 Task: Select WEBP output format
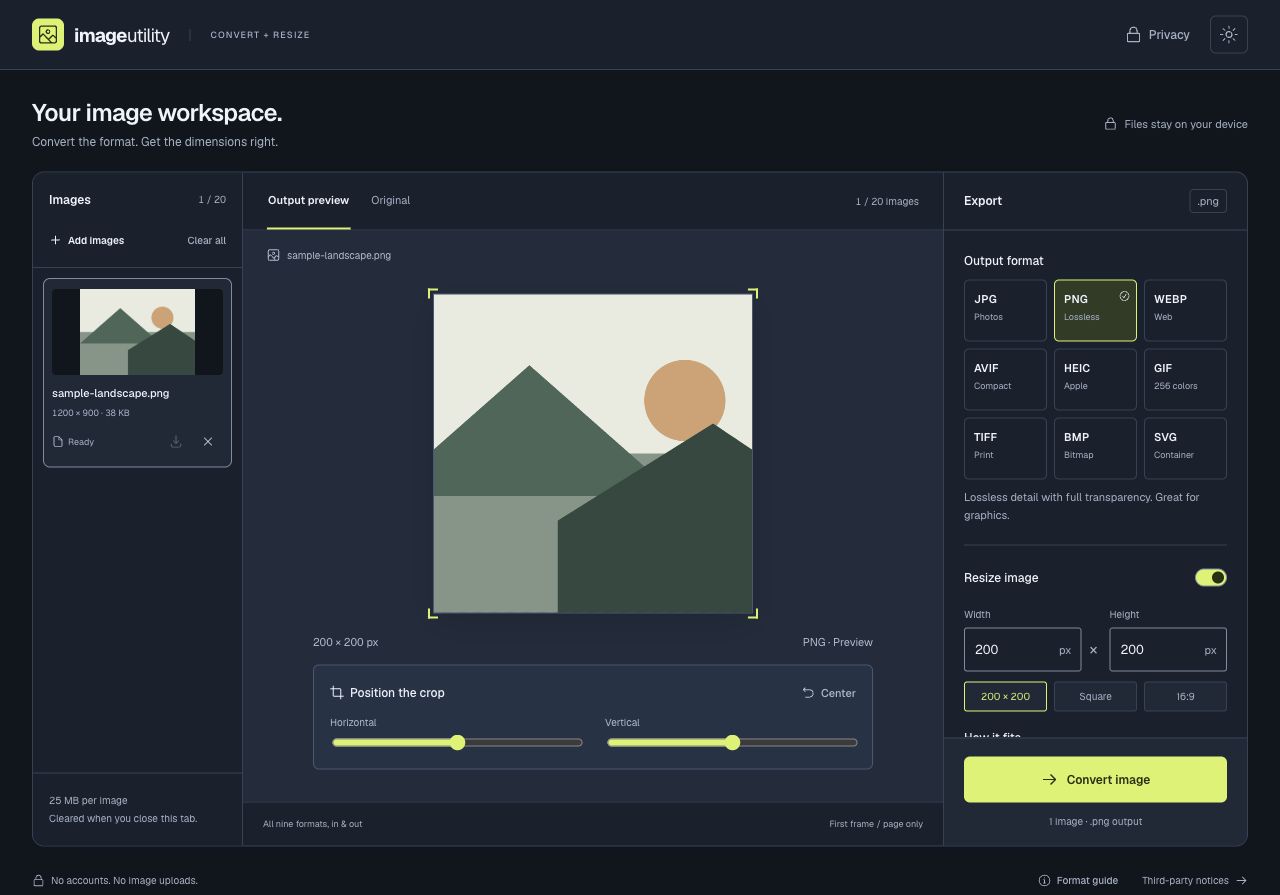point(1185,310)
